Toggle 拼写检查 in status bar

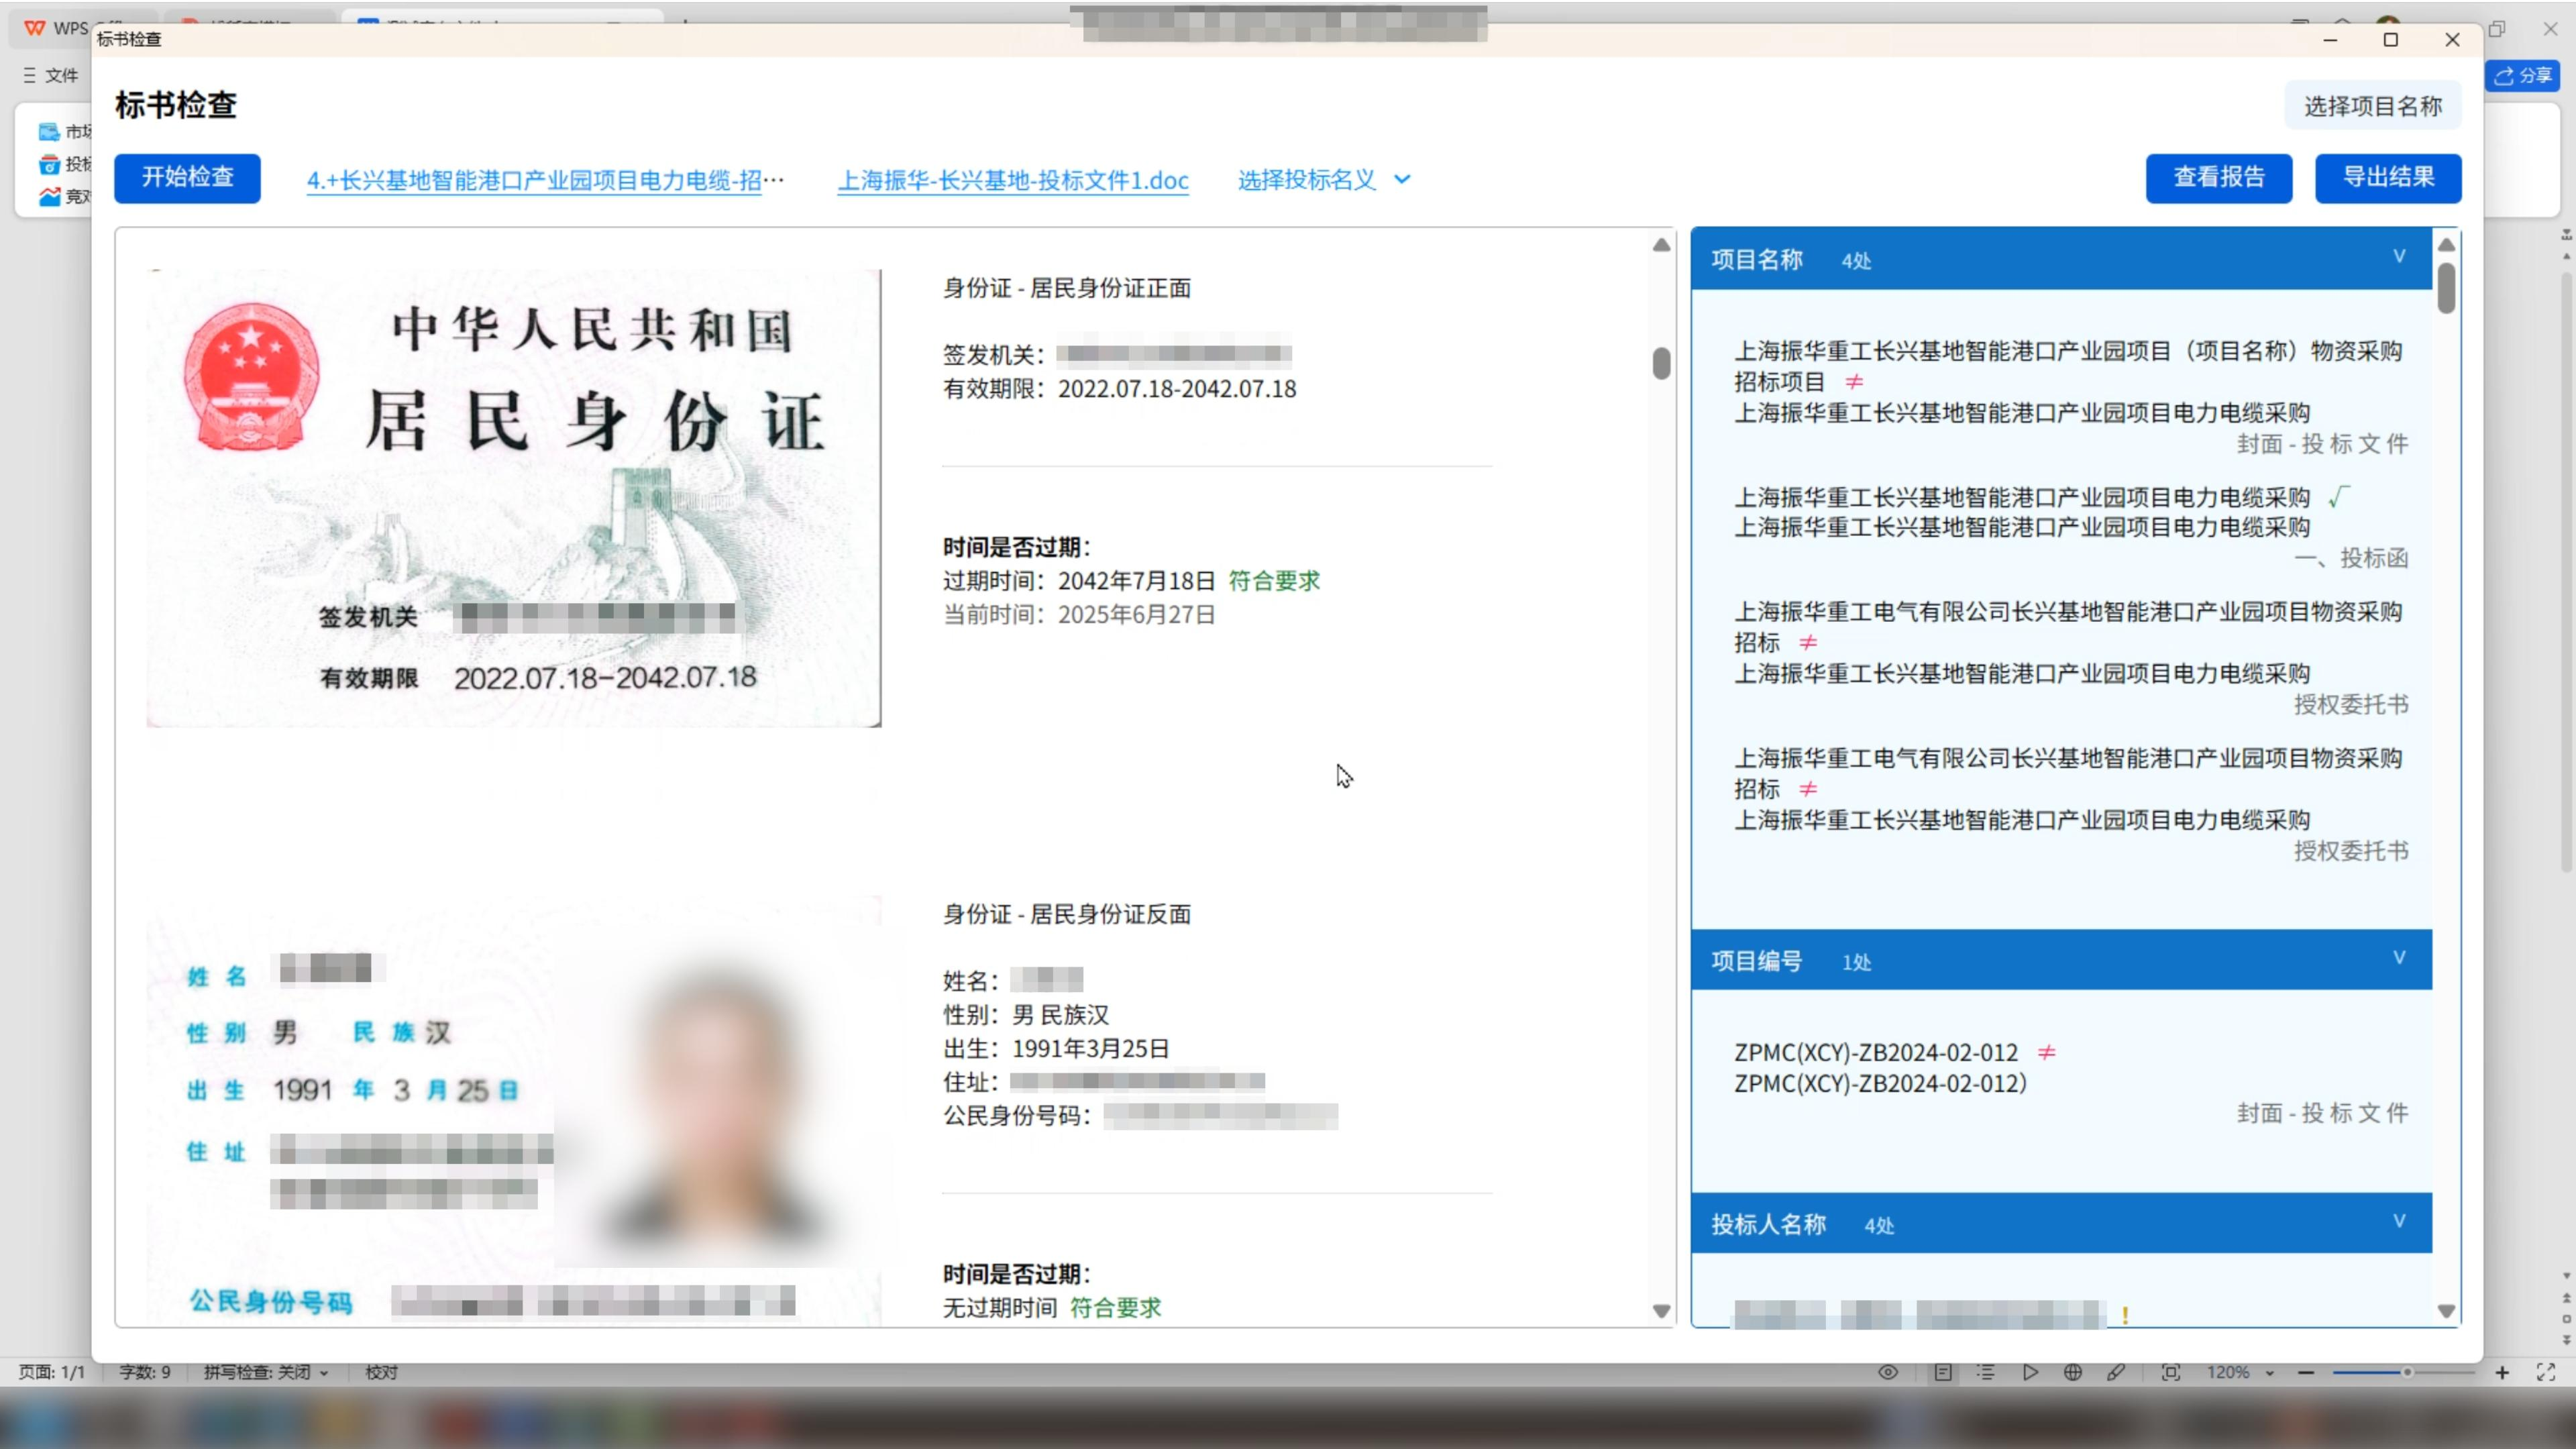point(266,1372)
